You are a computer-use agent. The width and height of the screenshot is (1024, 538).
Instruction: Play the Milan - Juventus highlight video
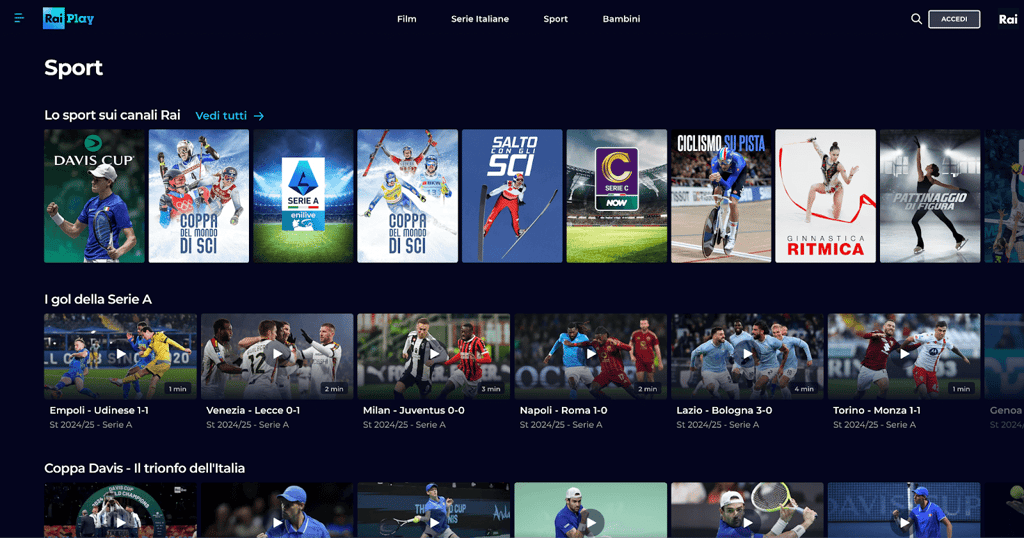[x=434, y=355]
